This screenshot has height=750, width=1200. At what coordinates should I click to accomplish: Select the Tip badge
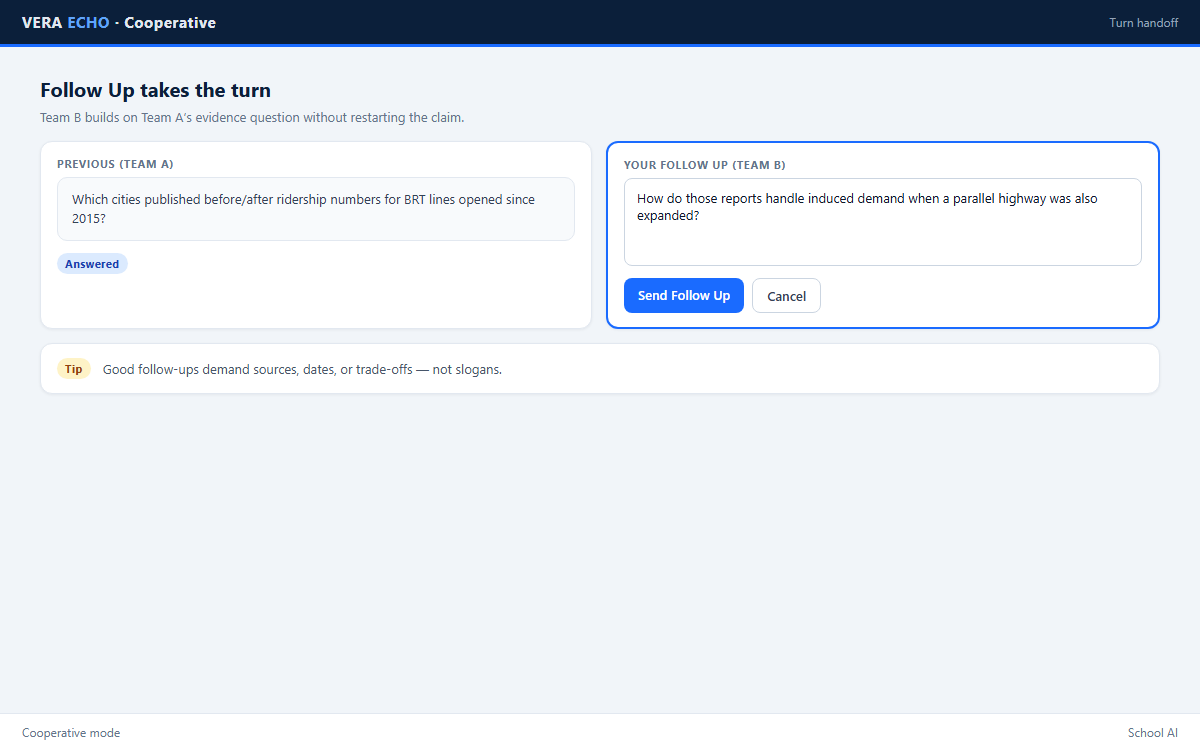click(74, 369)
